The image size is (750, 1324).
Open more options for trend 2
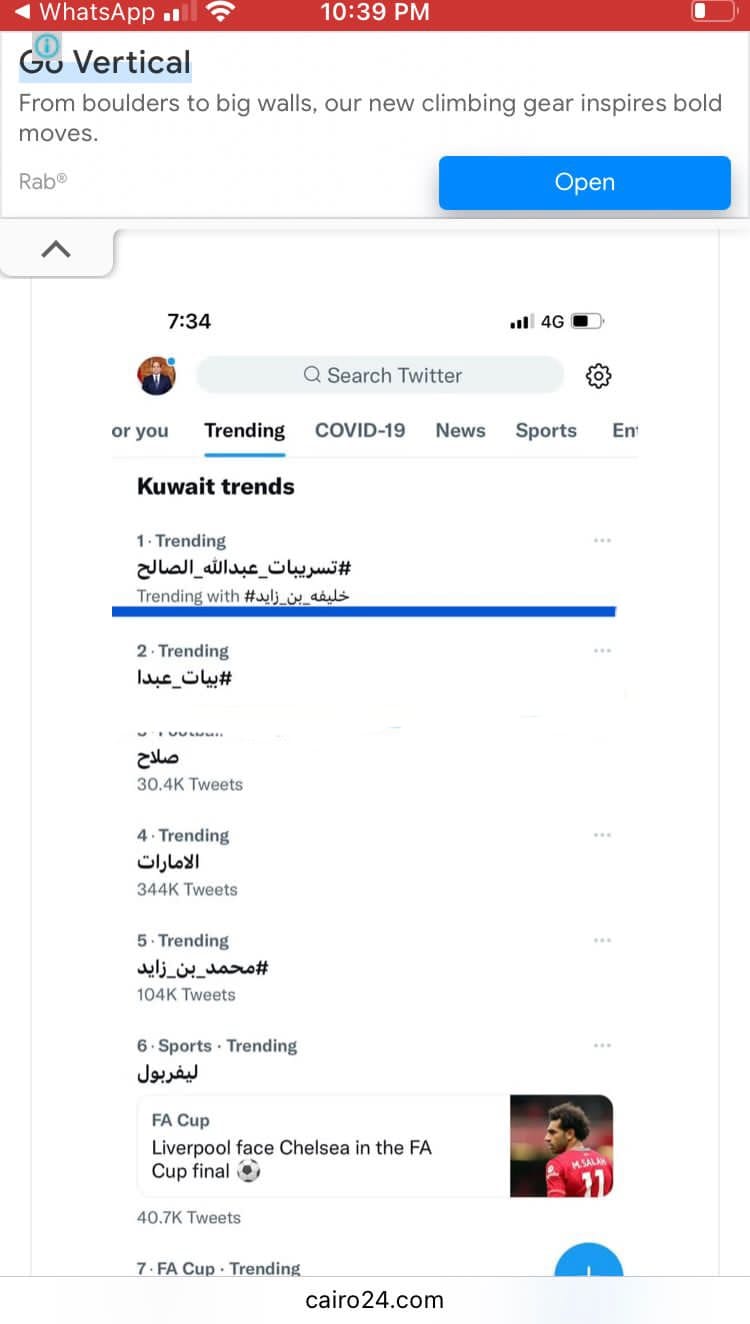click(602, 651)
